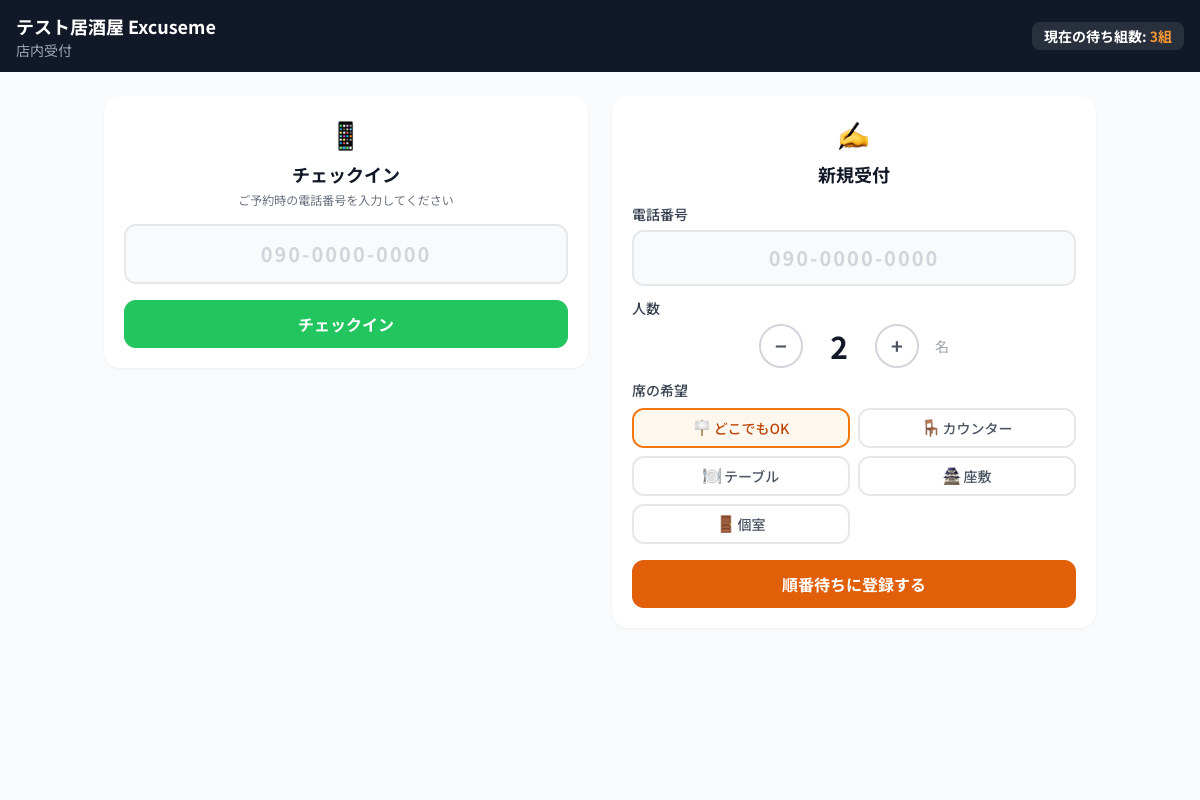Click the chair icon on カウンター option
Screen dimensions: 1200x800
pyautogui.click(x=930, y=428)
